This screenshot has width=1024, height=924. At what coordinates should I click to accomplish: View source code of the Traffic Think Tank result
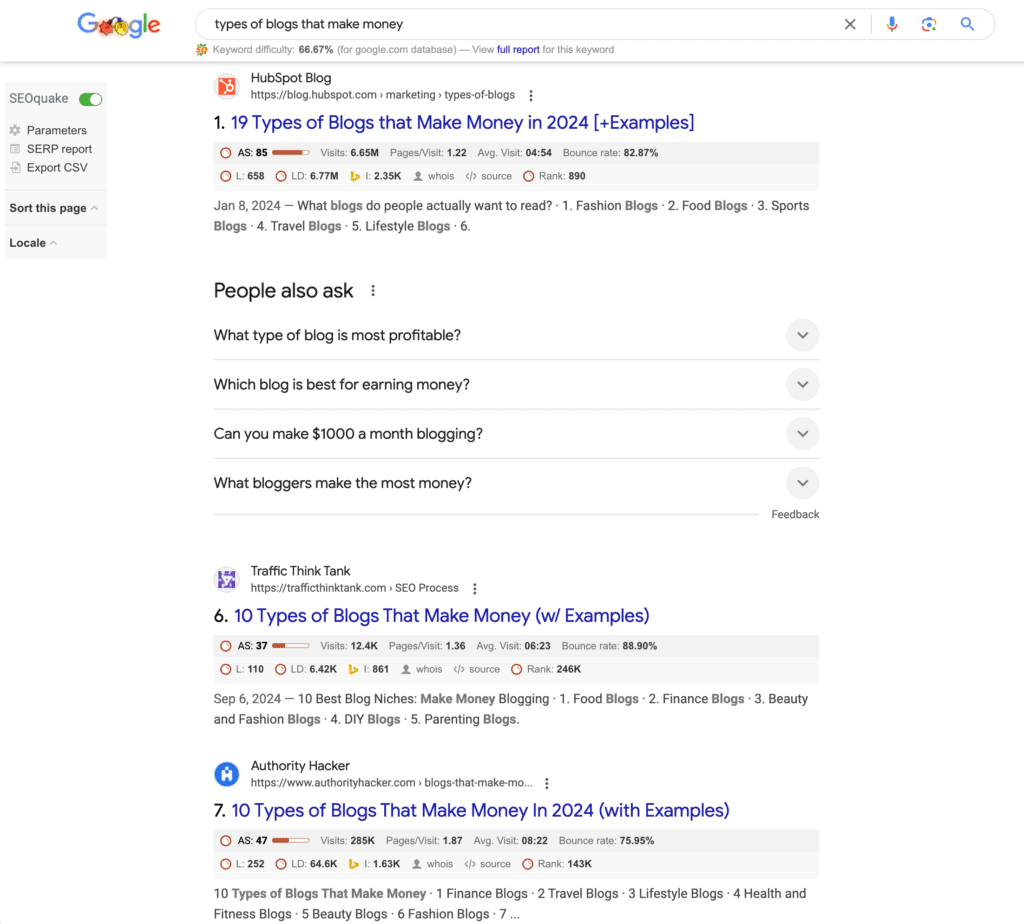(477, 669)
